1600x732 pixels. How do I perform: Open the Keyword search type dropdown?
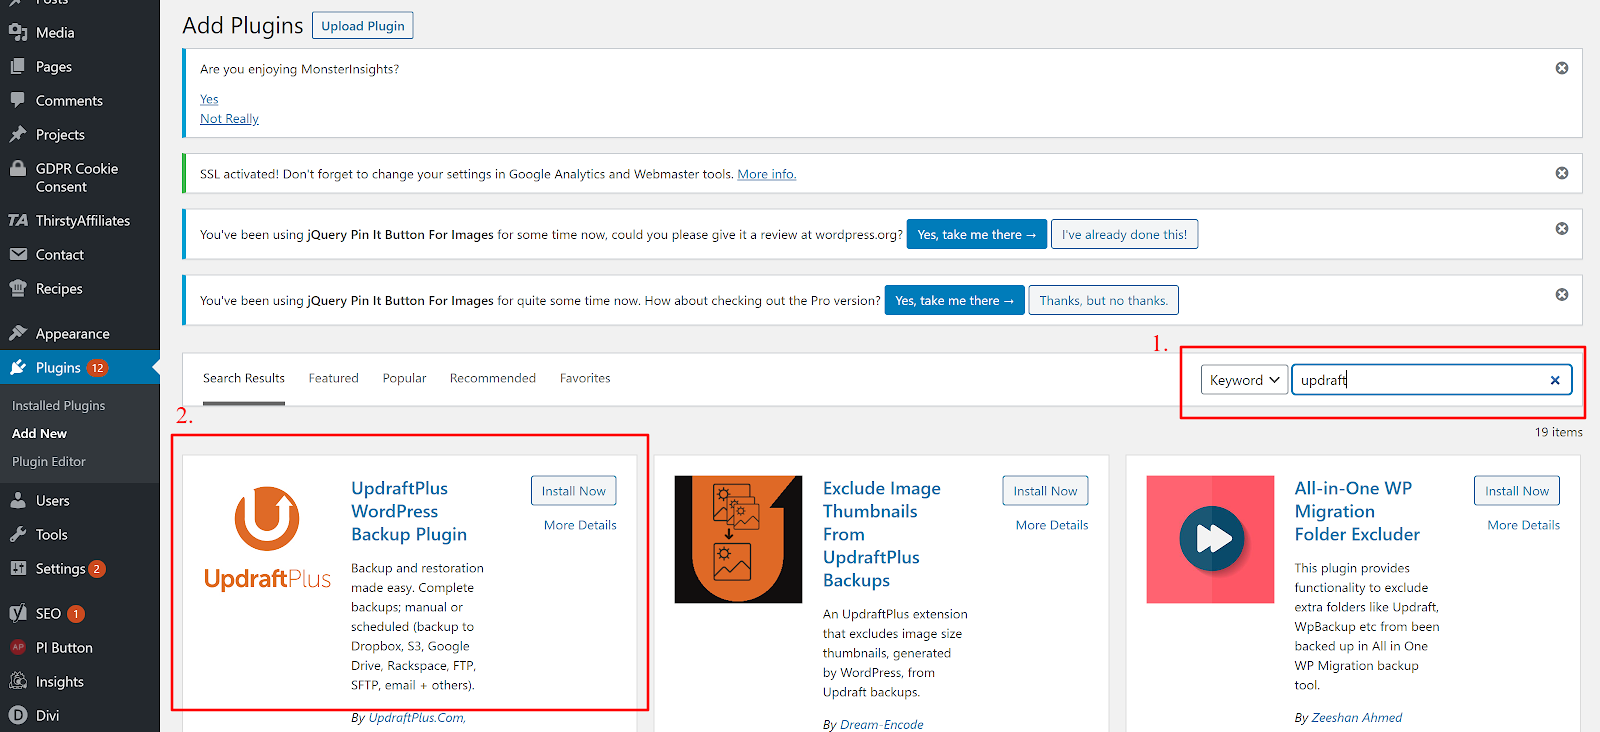(x=1245, y=380)
